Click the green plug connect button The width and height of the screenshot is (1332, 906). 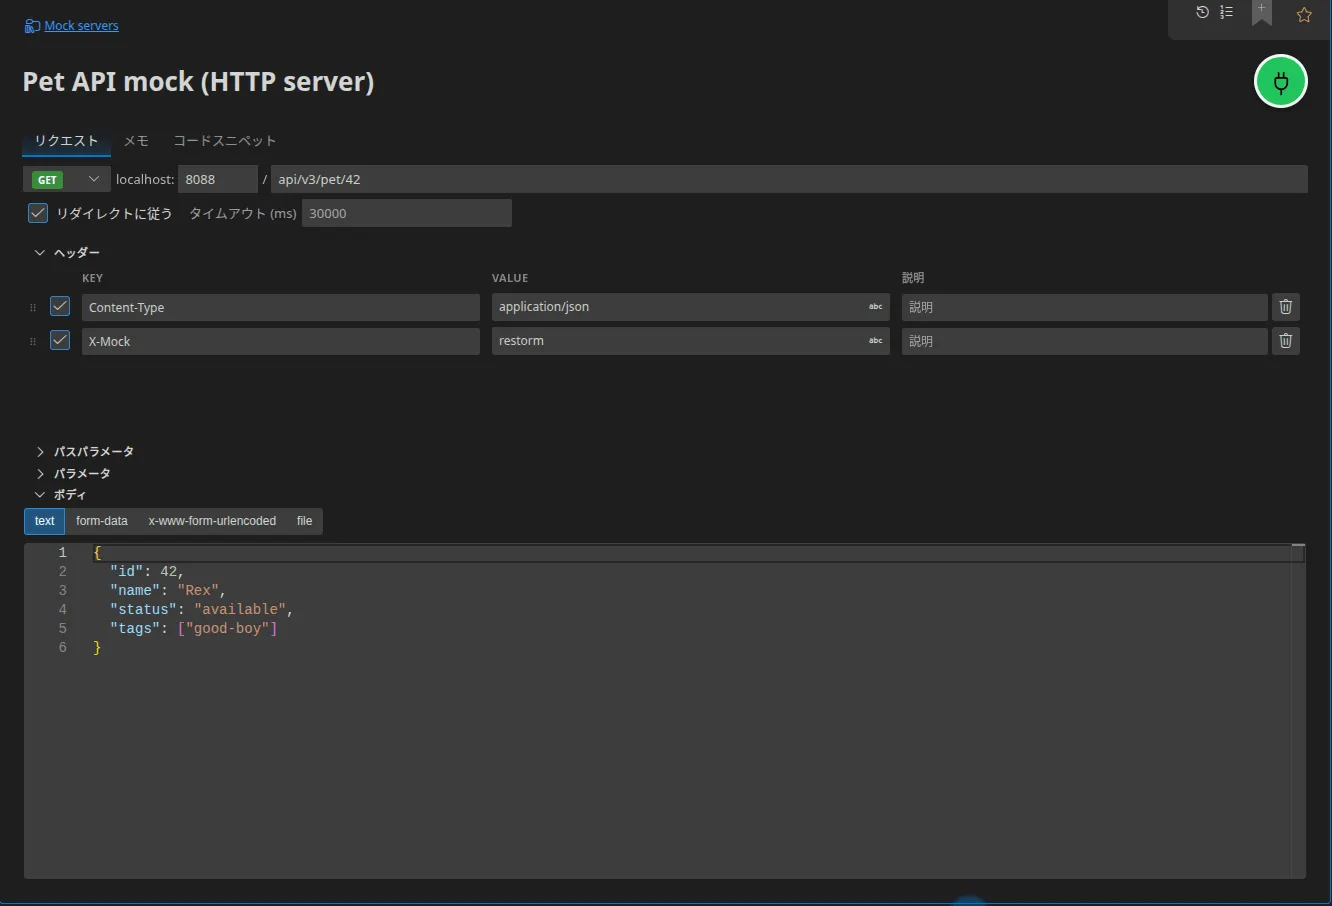click(1281, 82)
